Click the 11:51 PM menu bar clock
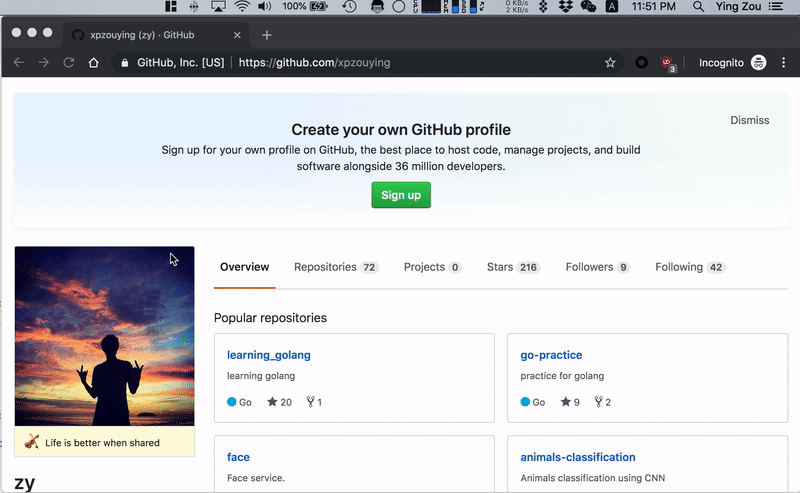 pos(654,6)
